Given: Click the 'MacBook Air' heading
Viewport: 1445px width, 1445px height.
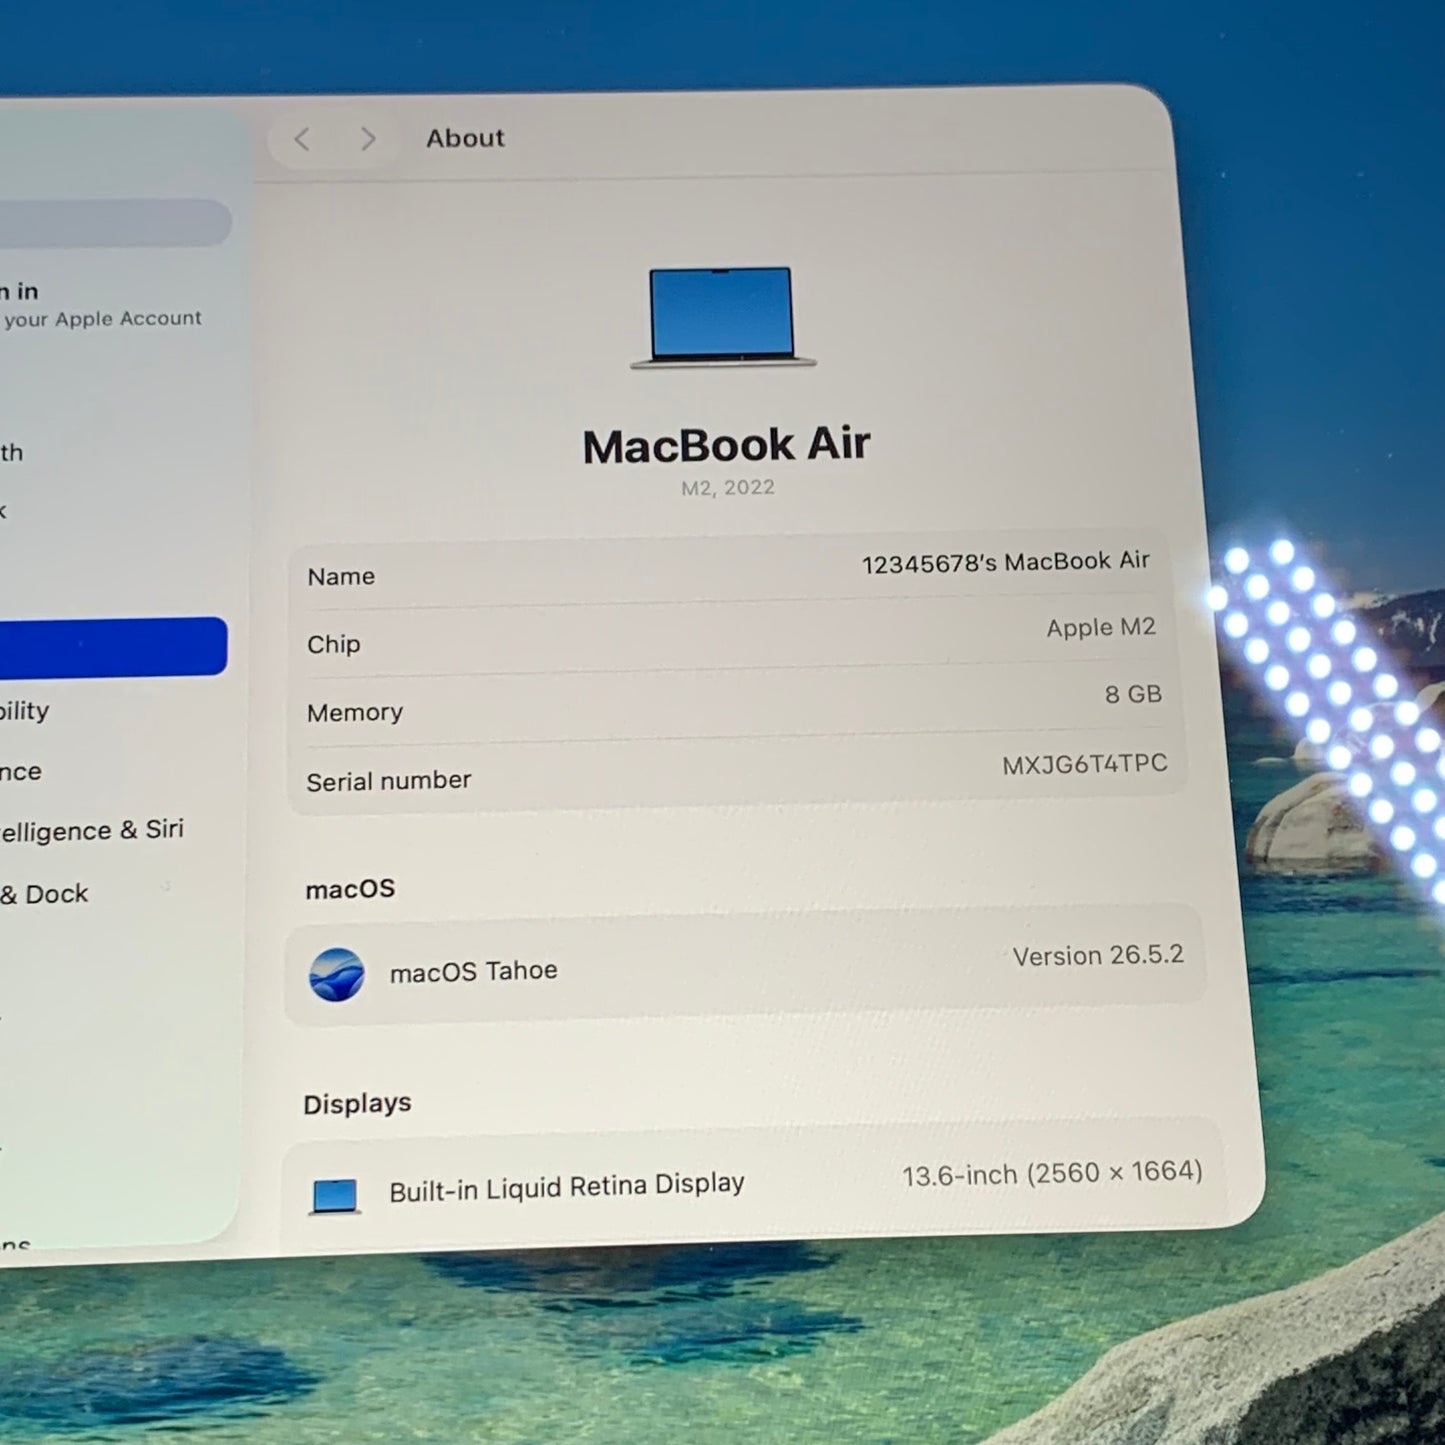Looking at the screenshot, I should click(x=727, y=445).
